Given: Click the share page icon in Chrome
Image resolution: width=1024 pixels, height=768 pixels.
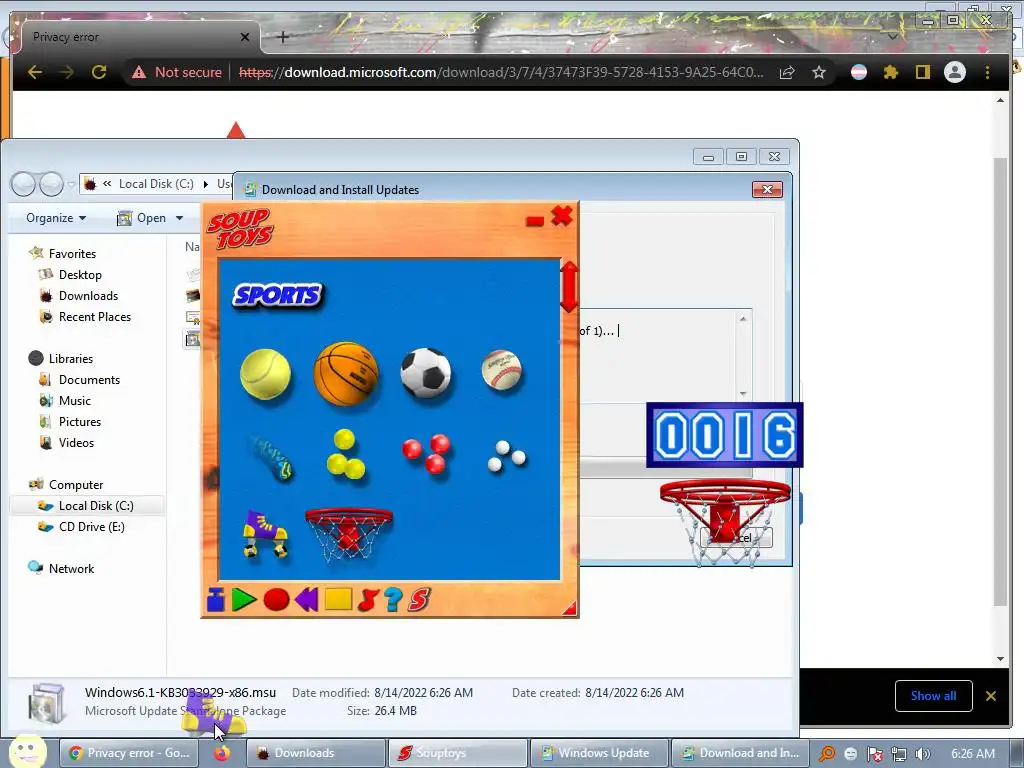Looking at the screenshot, I should coord(787,72).
